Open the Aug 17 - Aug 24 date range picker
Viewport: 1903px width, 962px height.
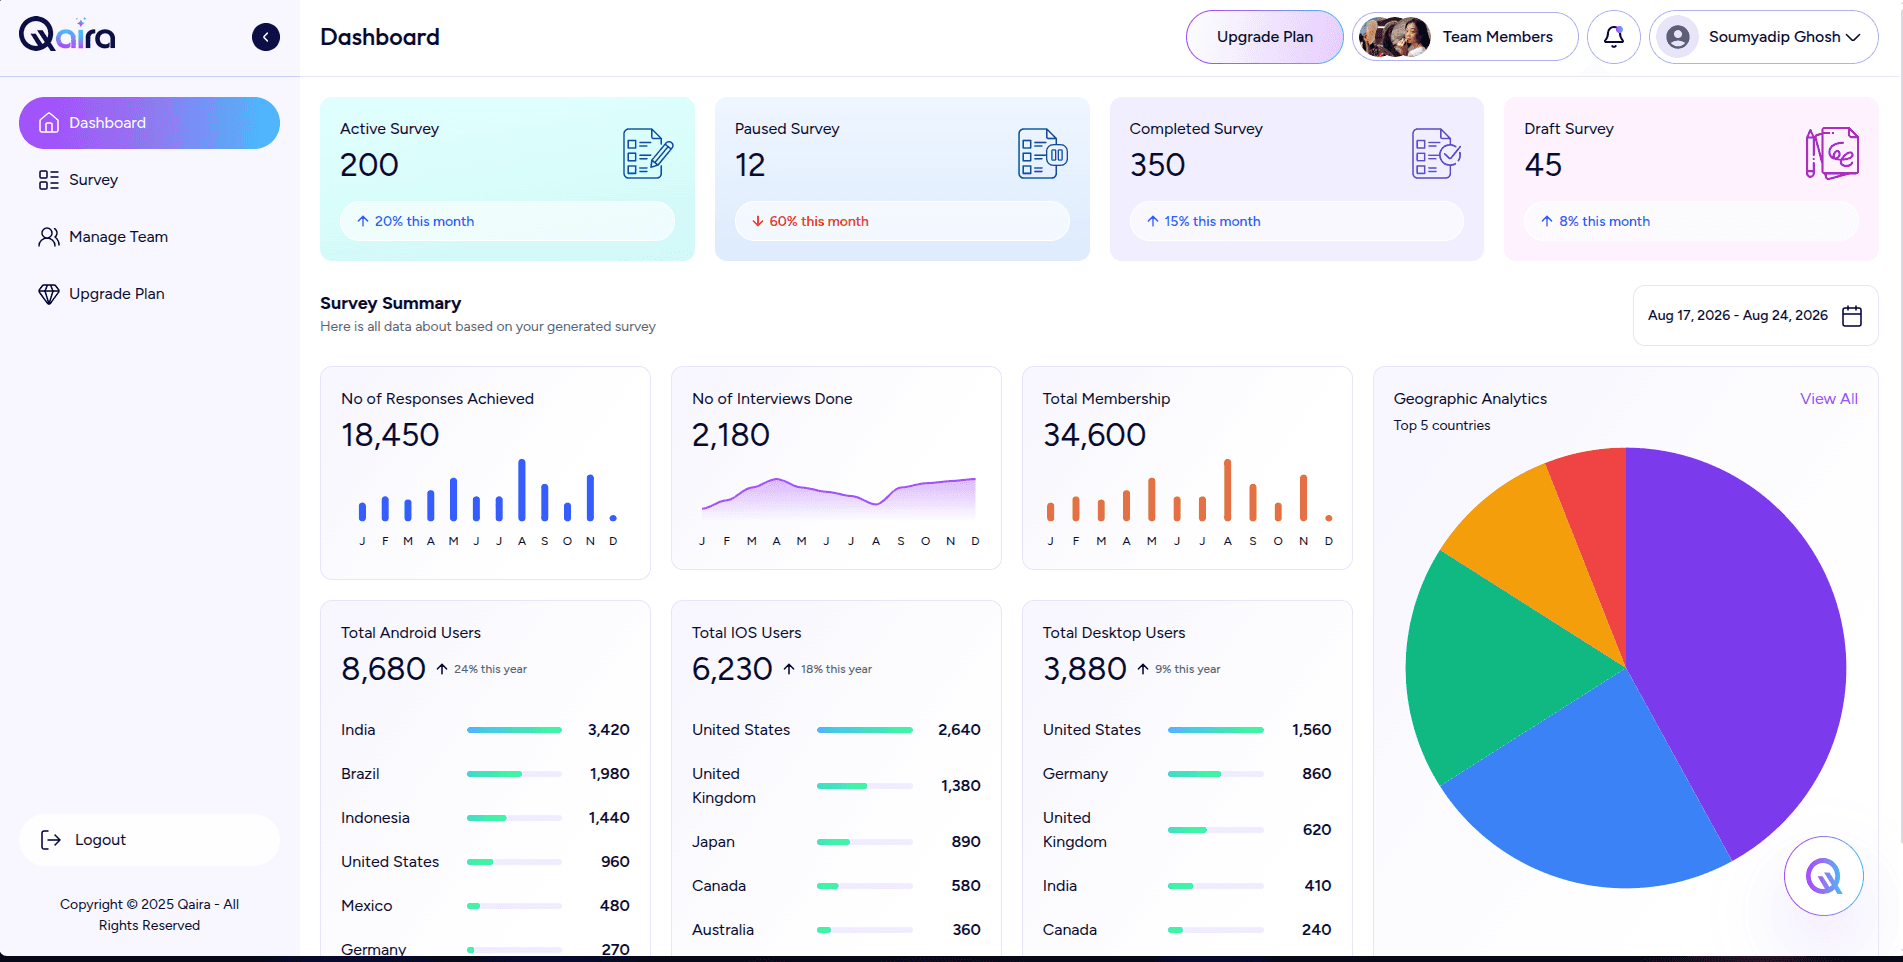click(x=1755, y=316)
